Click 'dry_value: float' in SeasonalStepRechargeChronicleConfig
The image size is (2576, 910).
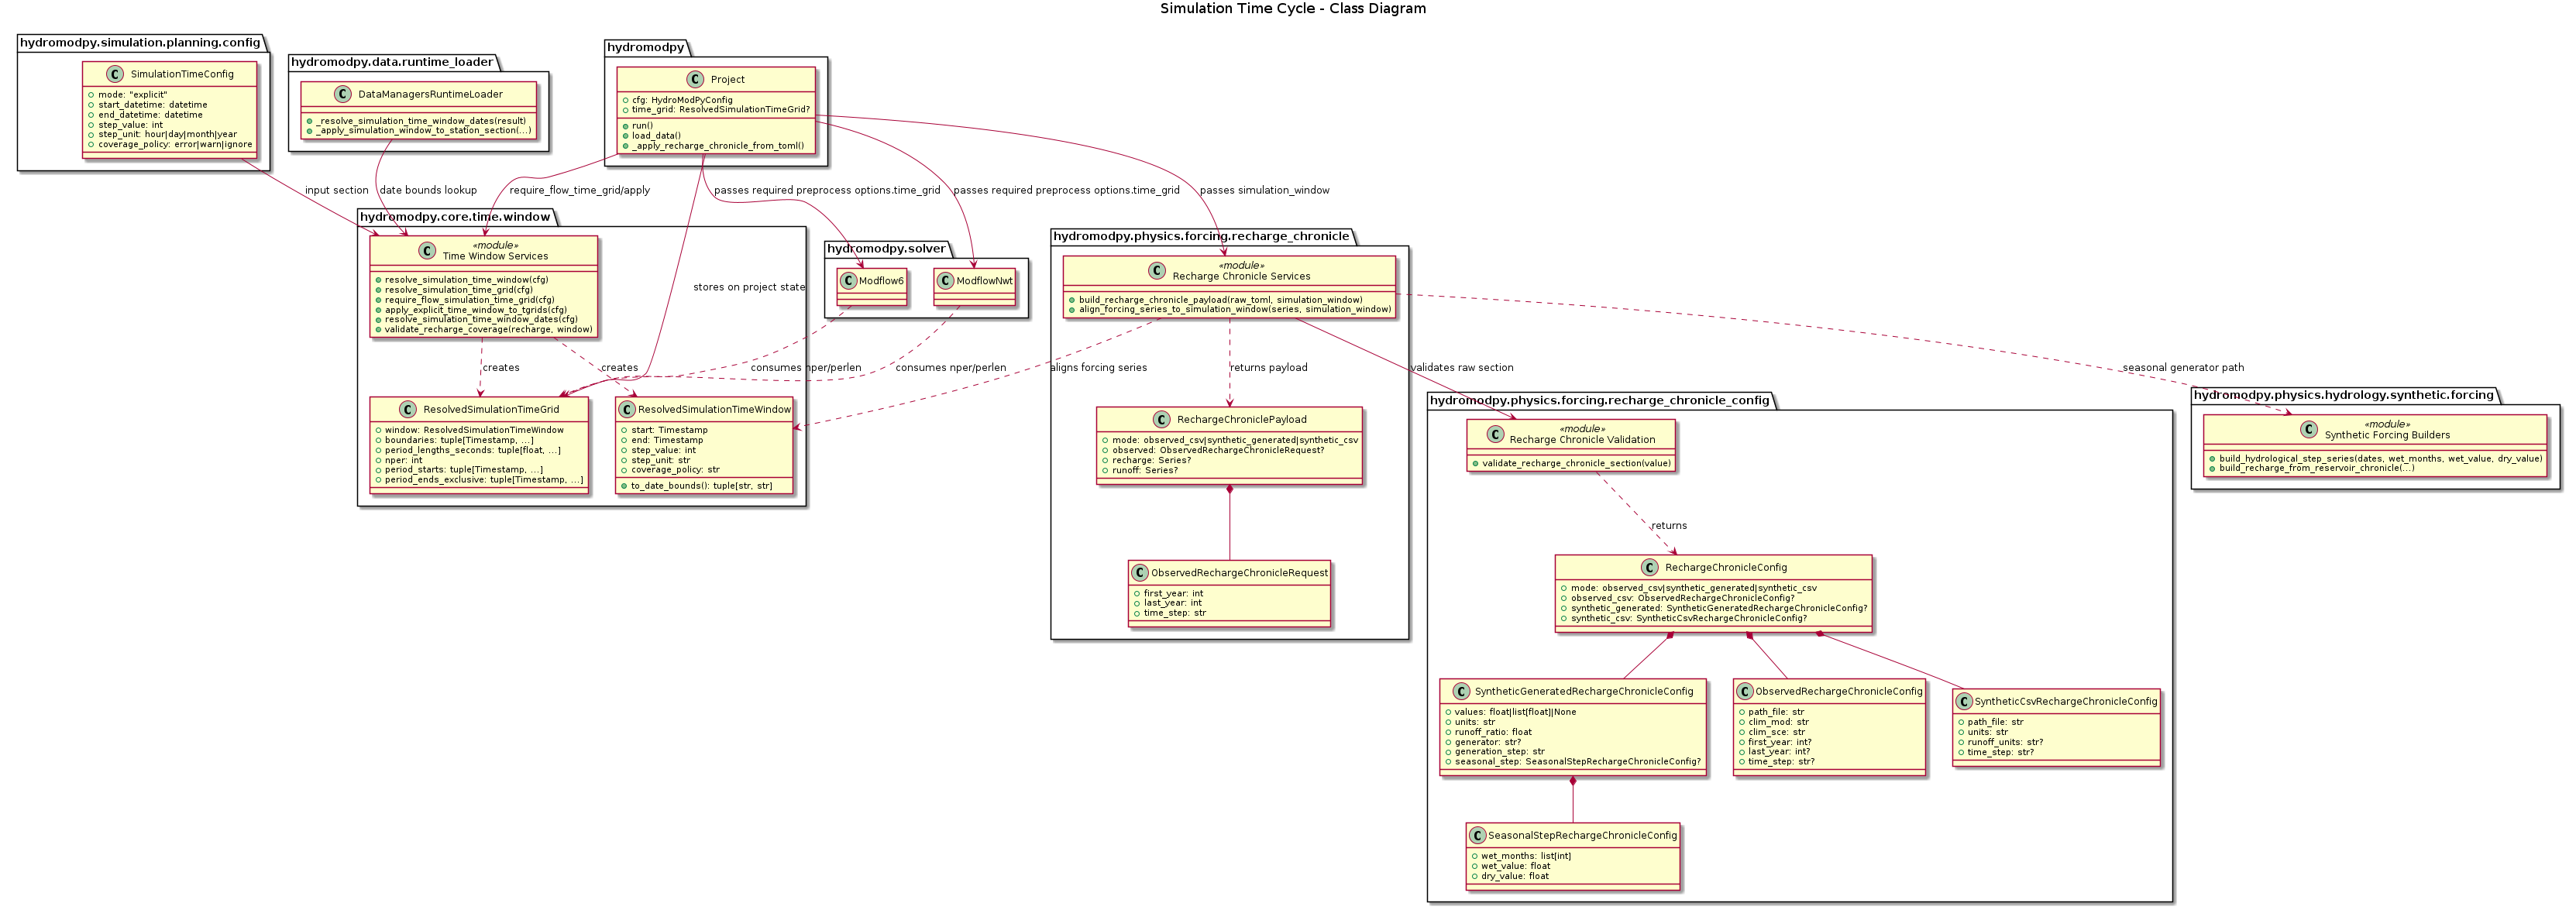coord(1514,876)
